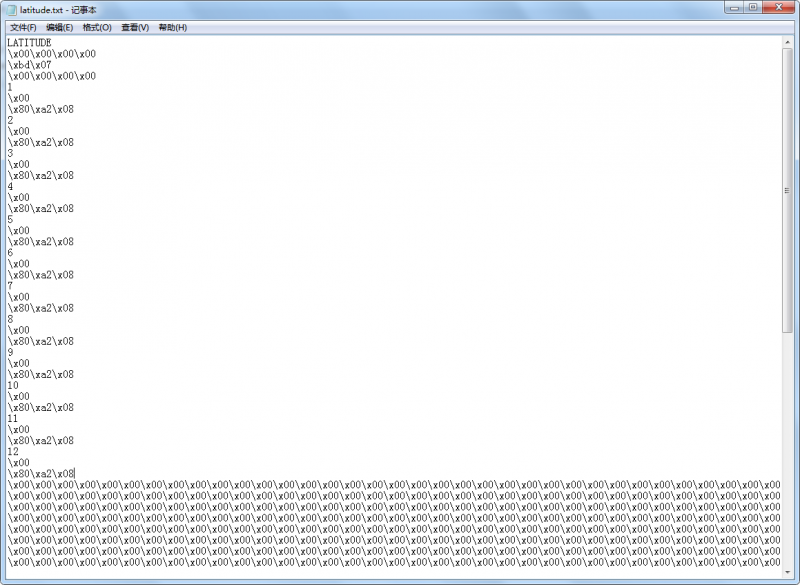Viewport: 800px width, 585px height.
Task: Minimize the Notepad window
Action: click(x=735, y=8)
